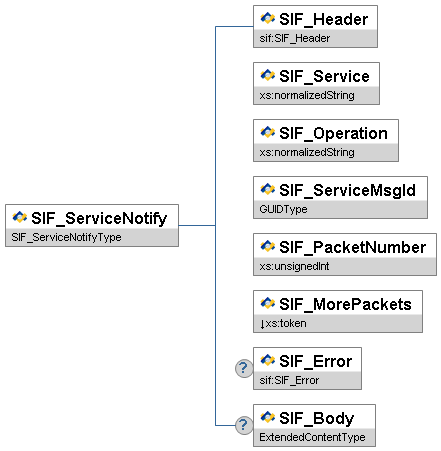Click the element icon next to SIF_Header
This screenshot has width=441, height=451.
(x=268, y=18)
